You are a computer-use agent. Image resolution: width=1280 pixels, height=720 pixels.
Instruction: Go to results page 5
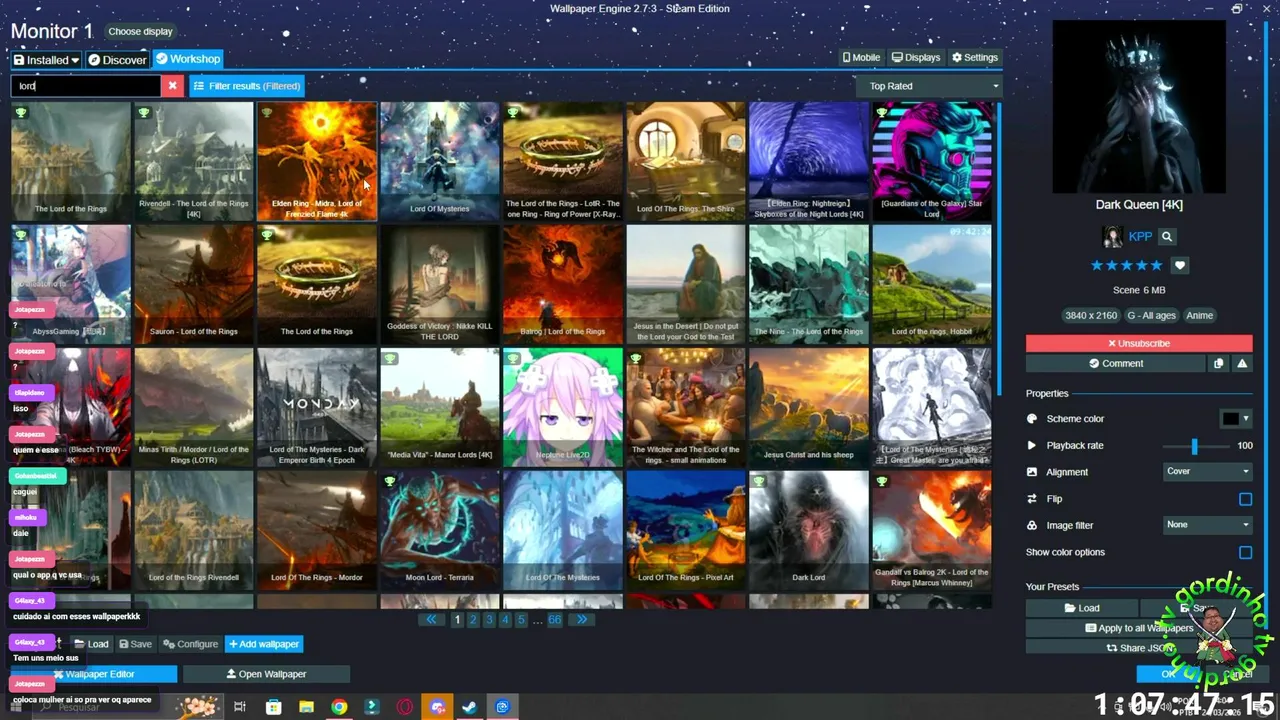521,620
